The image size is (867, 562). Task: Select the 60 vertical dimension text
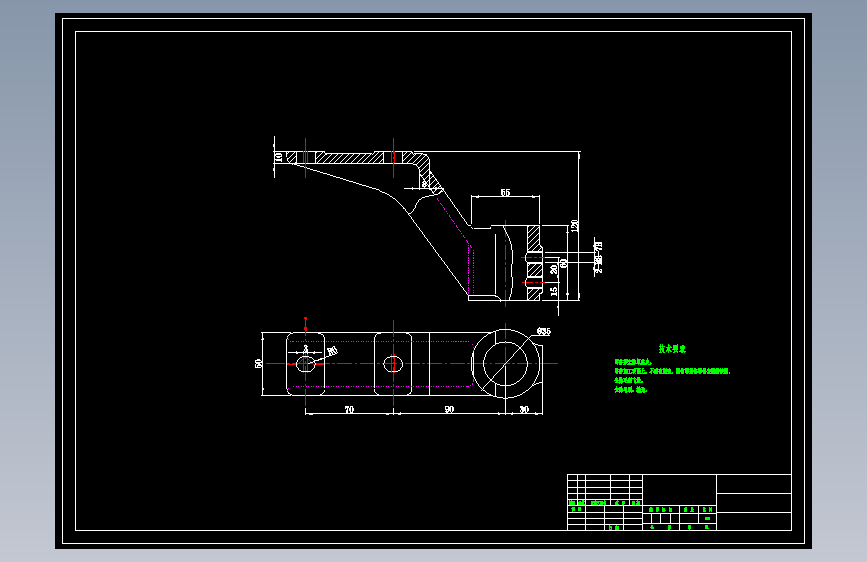click(563, 263)
